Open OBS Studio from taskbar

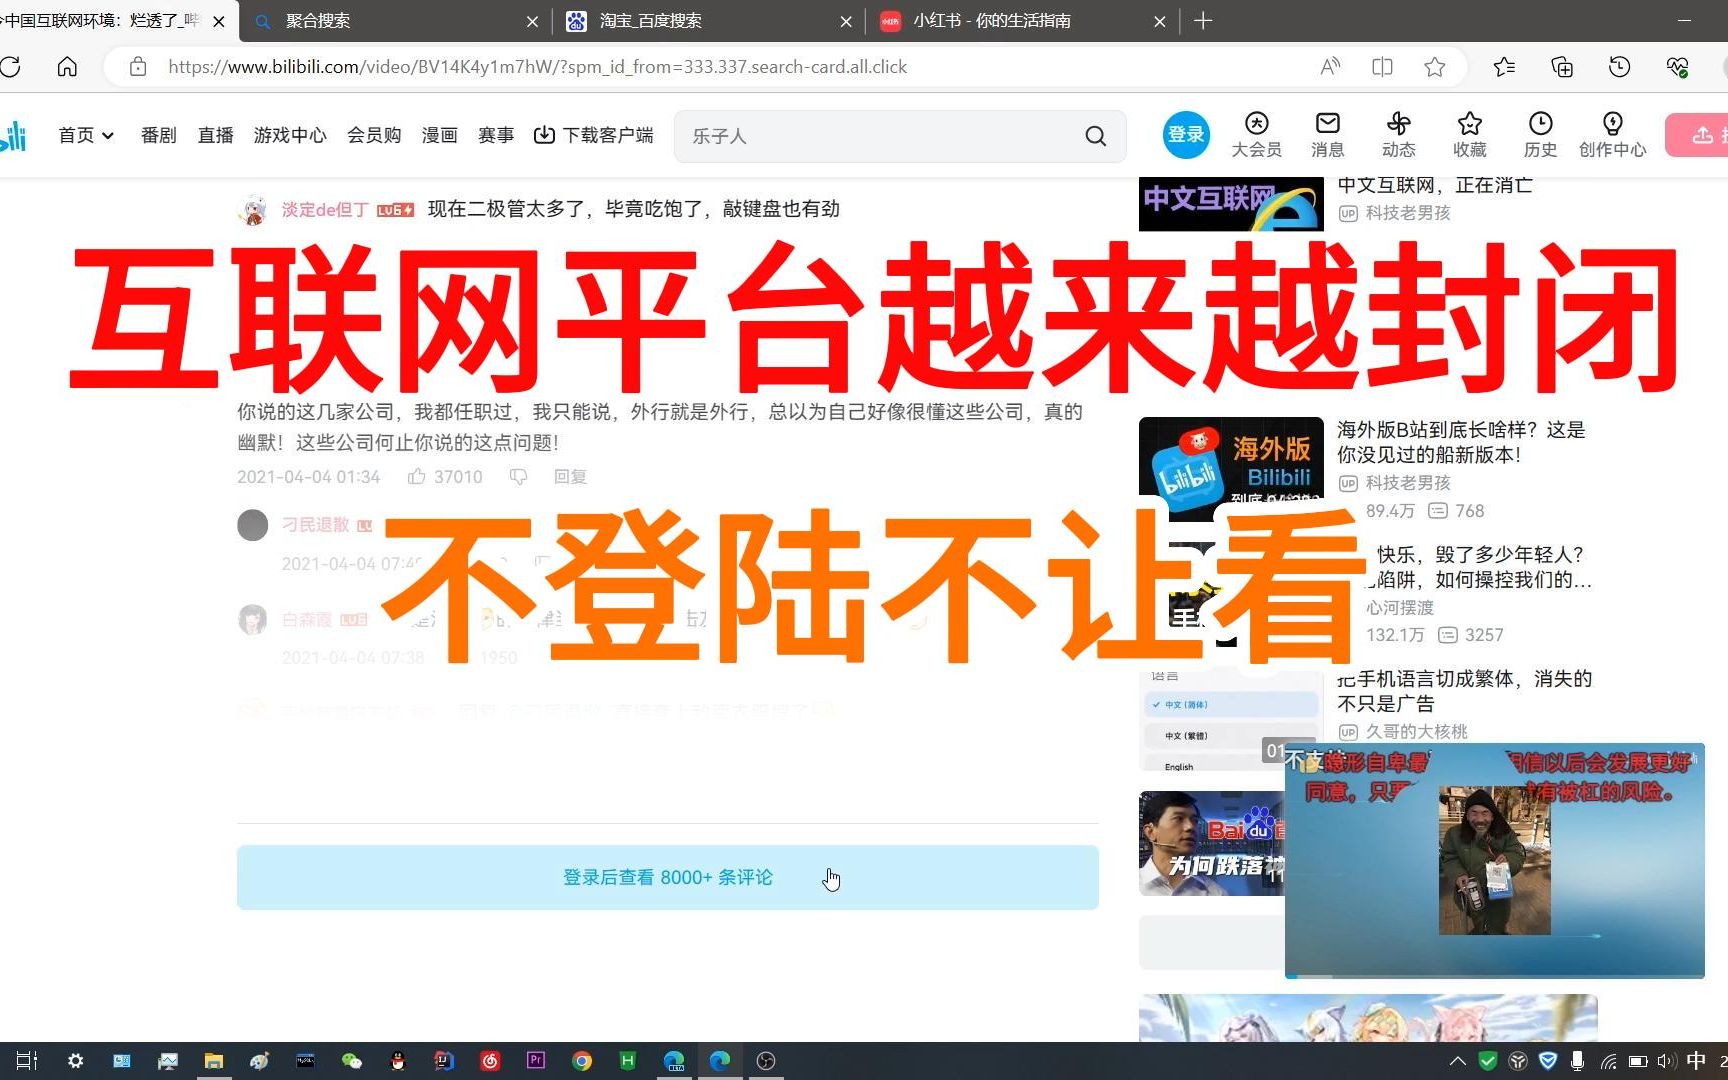[x=766, y=1061]
